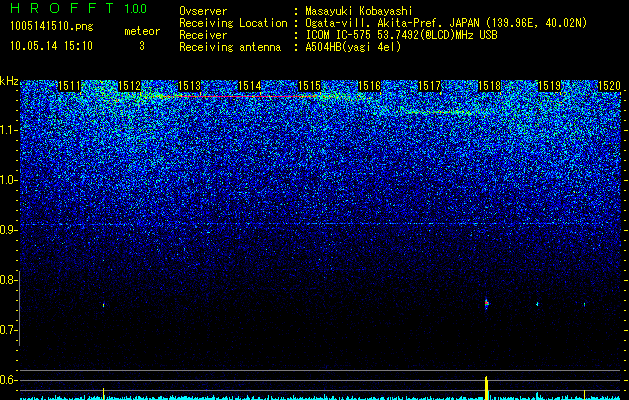
Task: Click the 1511 time marker
Action: pos(69,85)
